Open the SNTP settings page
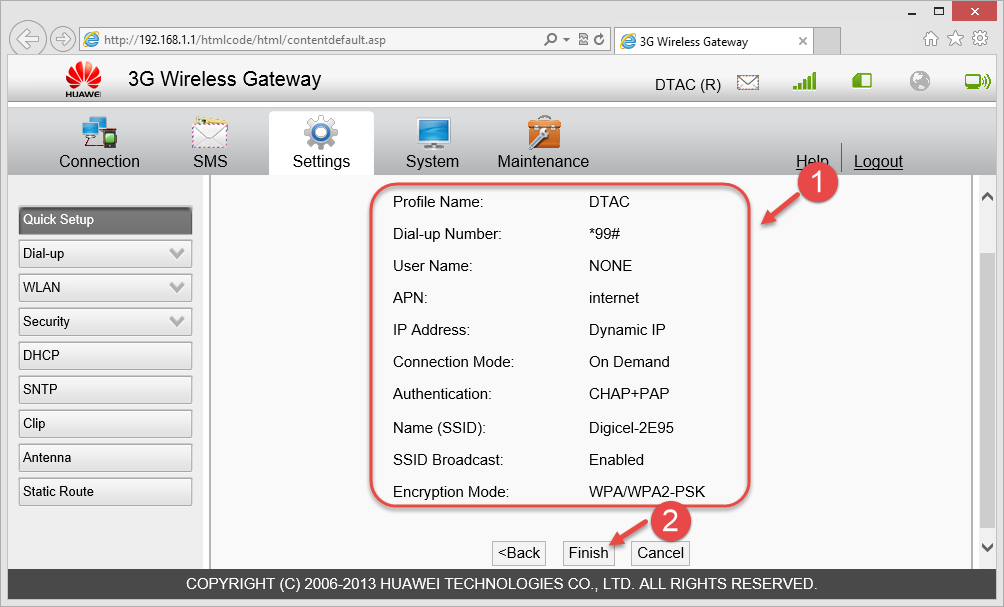Viewport: 1004px width, 607px height. click(105, 389)
